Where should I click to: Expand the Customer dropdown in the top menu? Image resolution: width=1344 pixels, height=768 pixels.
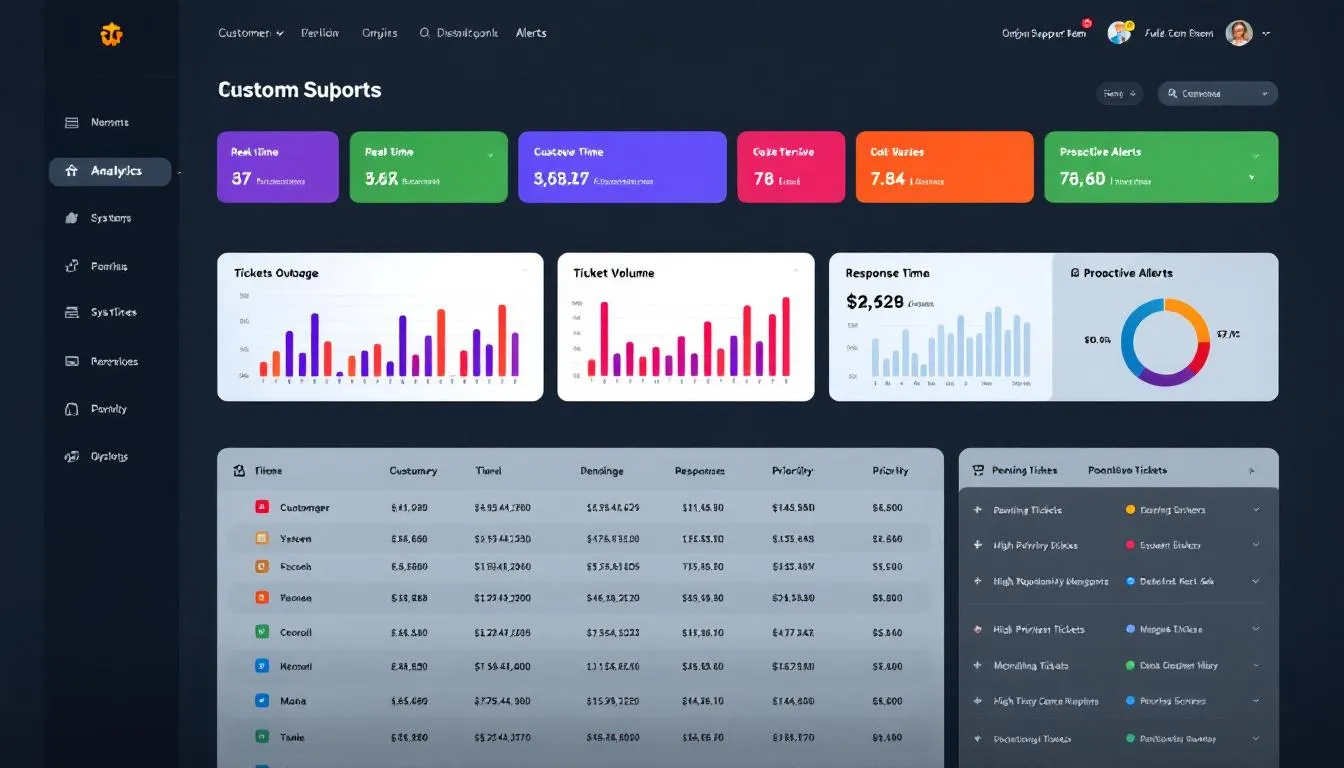pyautogui.click(x=280, y=32)
